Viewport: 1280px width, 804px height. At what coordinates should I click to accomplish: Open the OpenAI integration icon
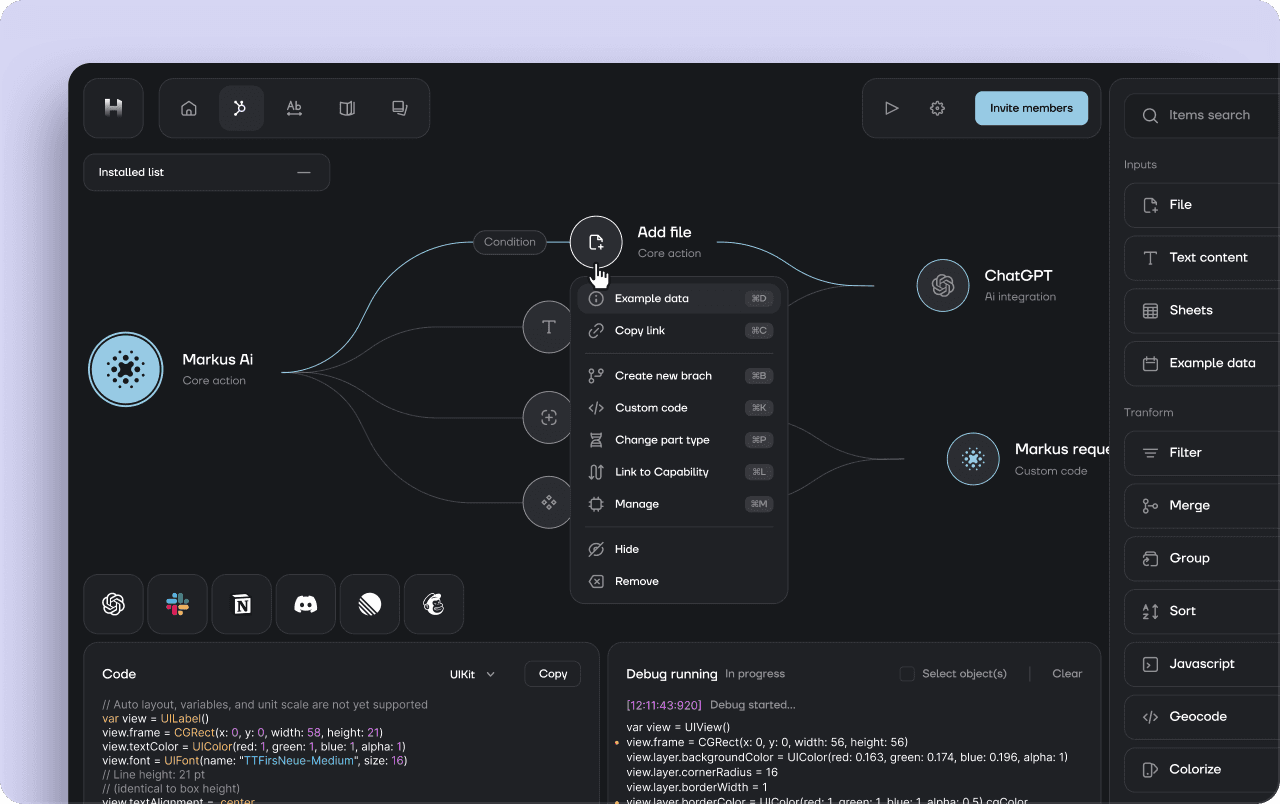click(x=114, y=604)
